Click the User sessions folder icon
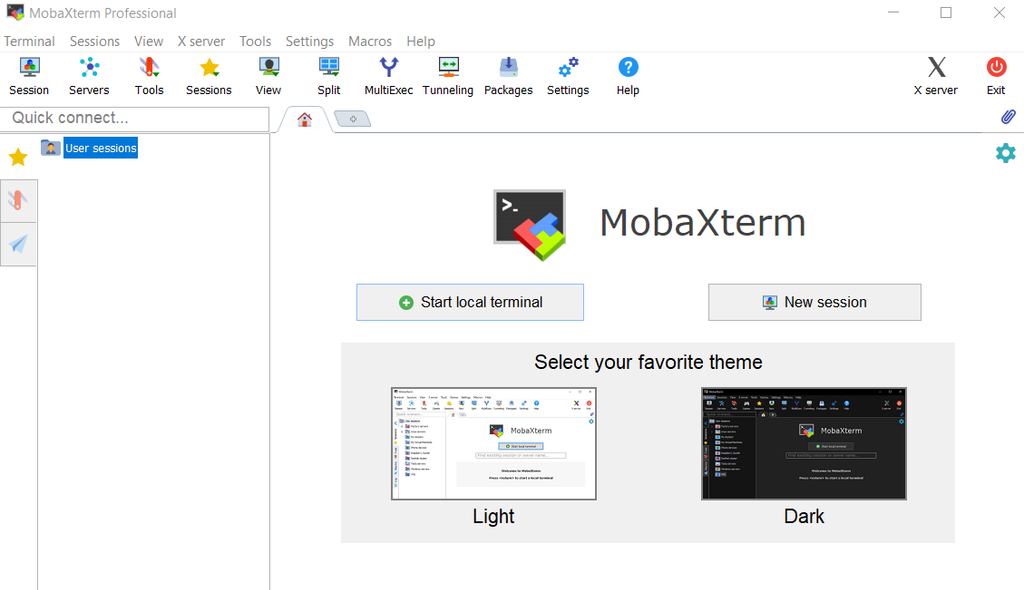Screen dimensions: 1024x590 coord(50,148)
